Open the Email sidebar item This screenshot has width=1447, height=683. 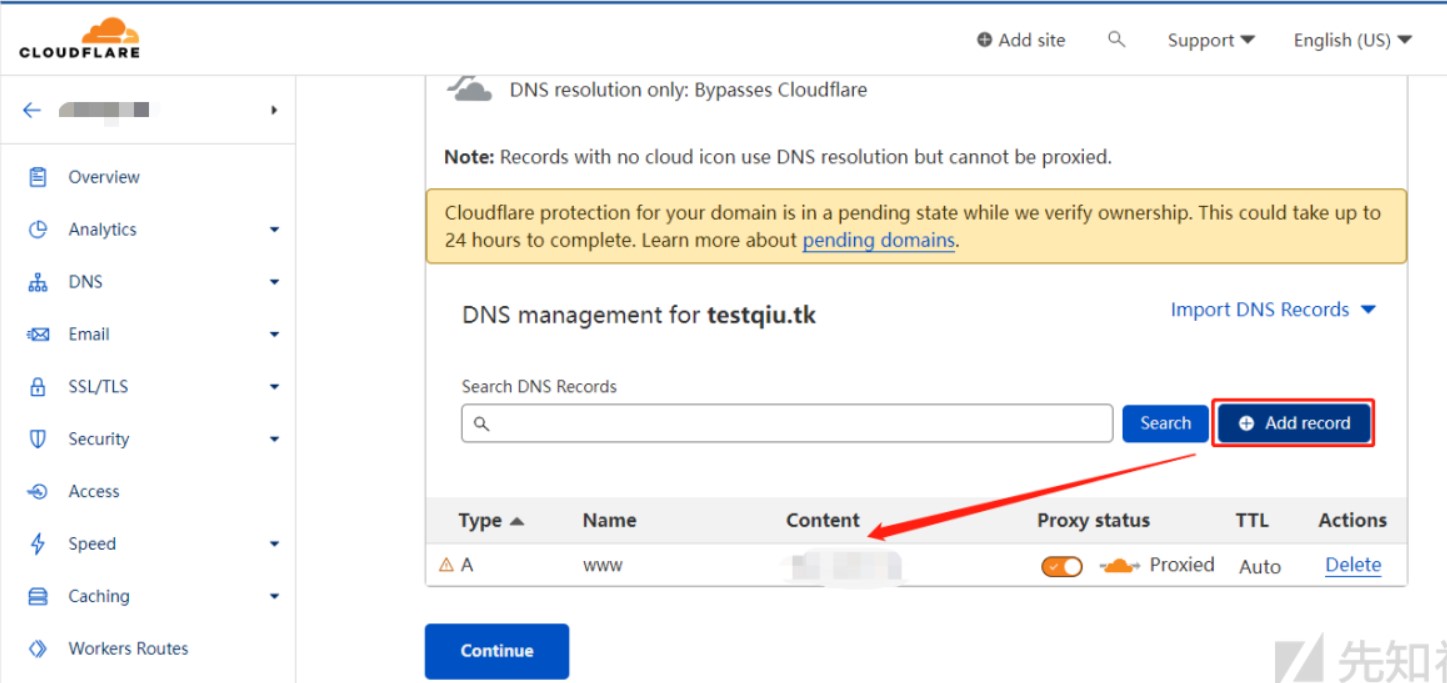(x=89, y=334)
